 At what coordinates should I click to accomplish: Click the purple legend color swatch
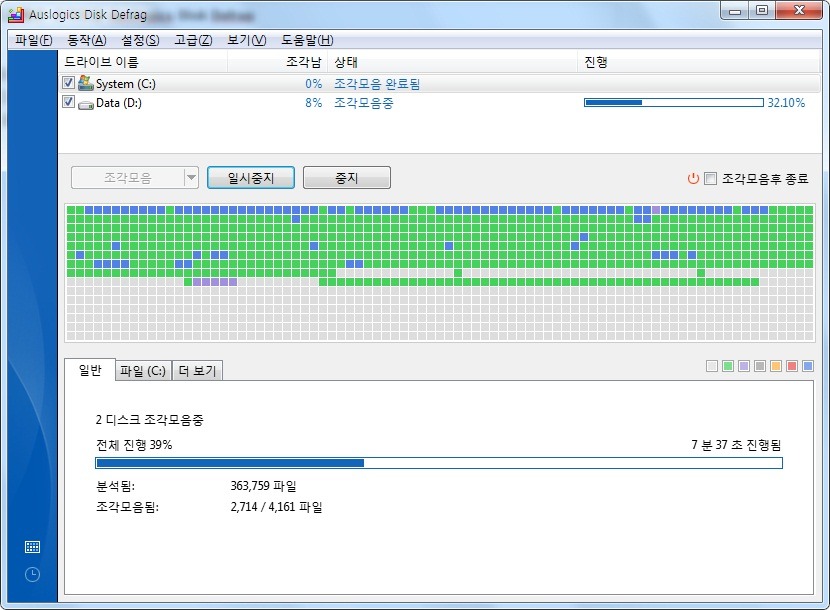click(x=744, y=366)
